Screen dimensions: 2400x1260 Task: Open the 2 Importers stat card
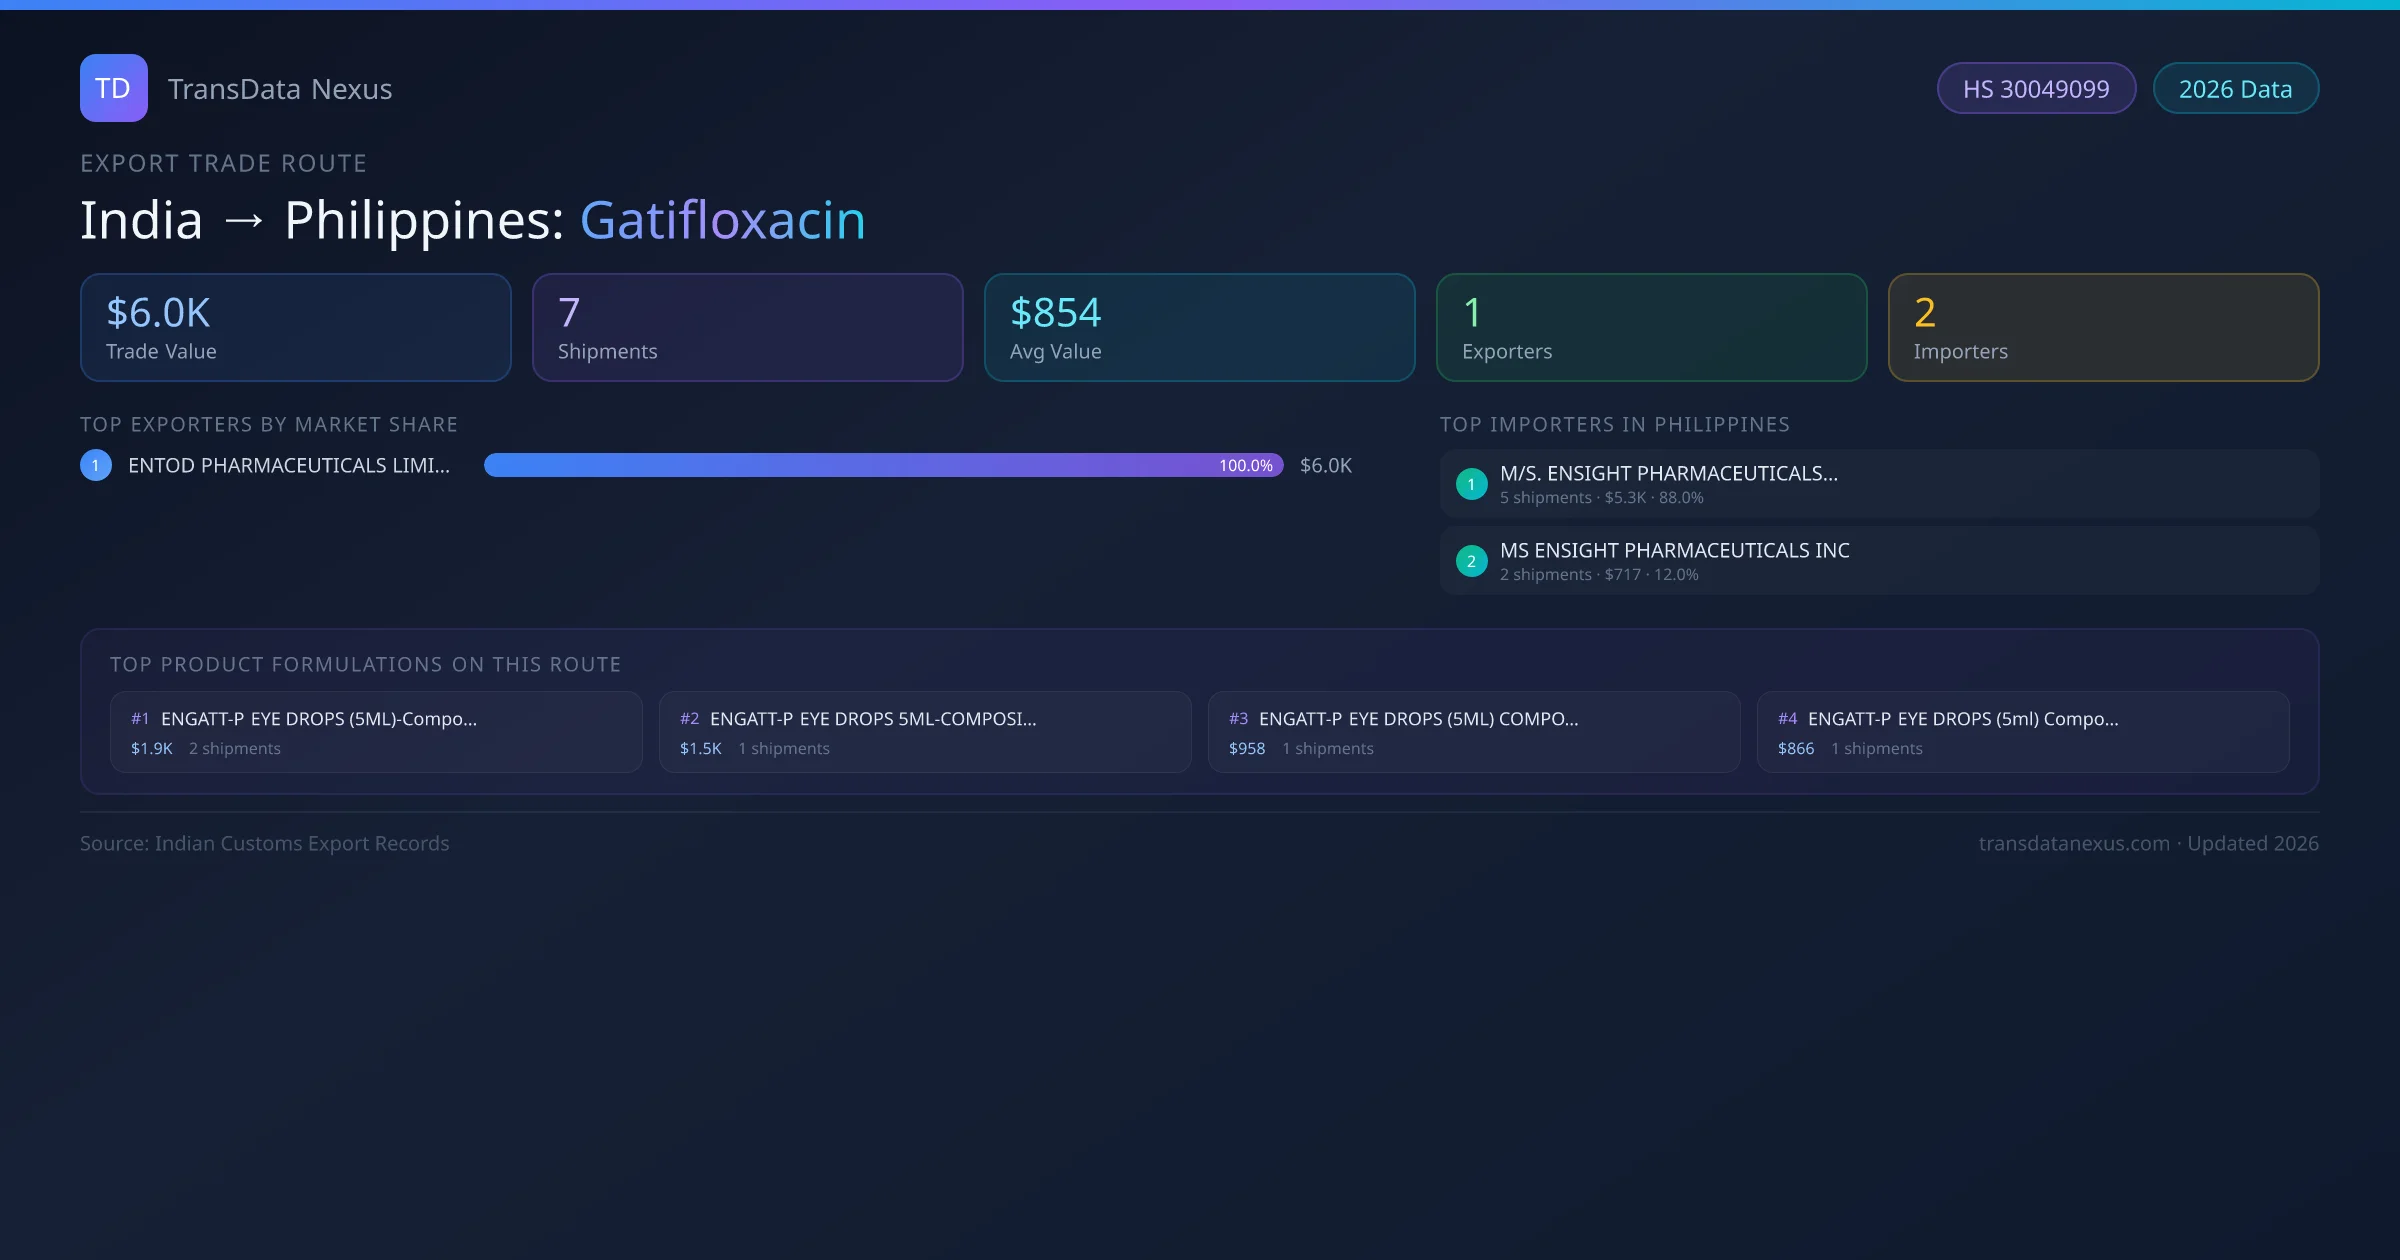[2103, 328]
